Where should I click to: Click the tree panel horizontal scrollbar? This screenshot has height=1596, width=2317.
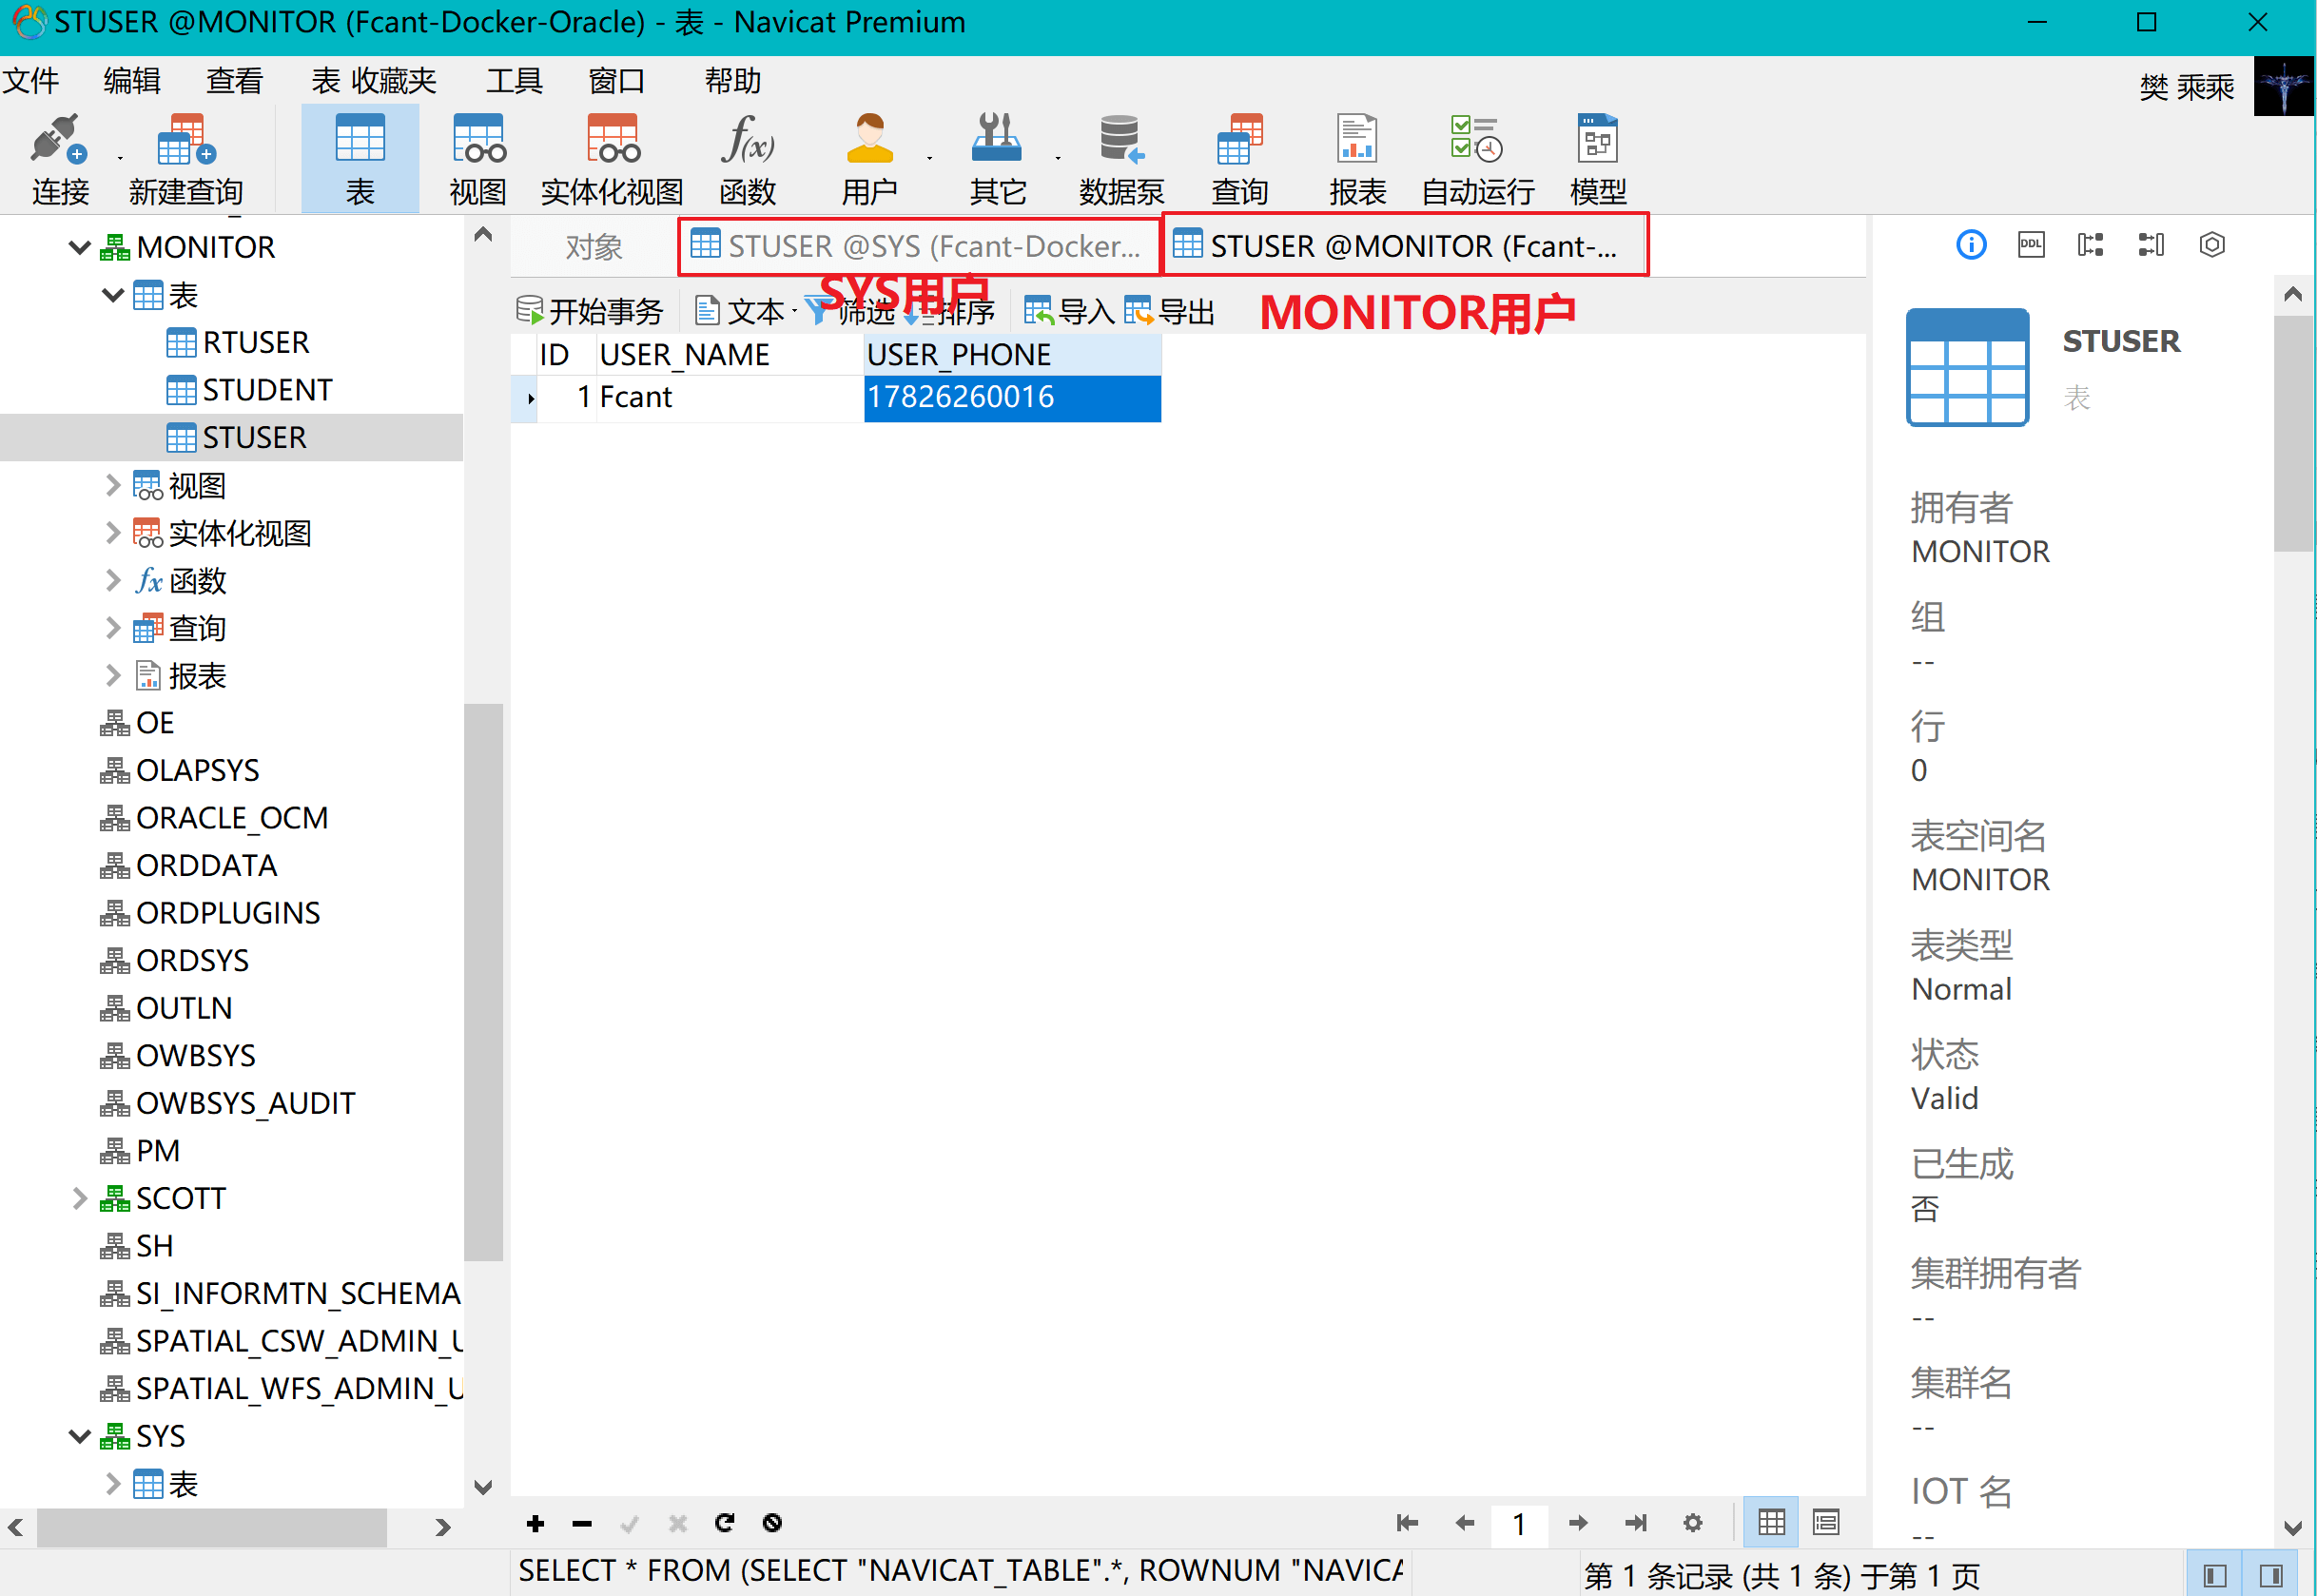click(210, 1527)
